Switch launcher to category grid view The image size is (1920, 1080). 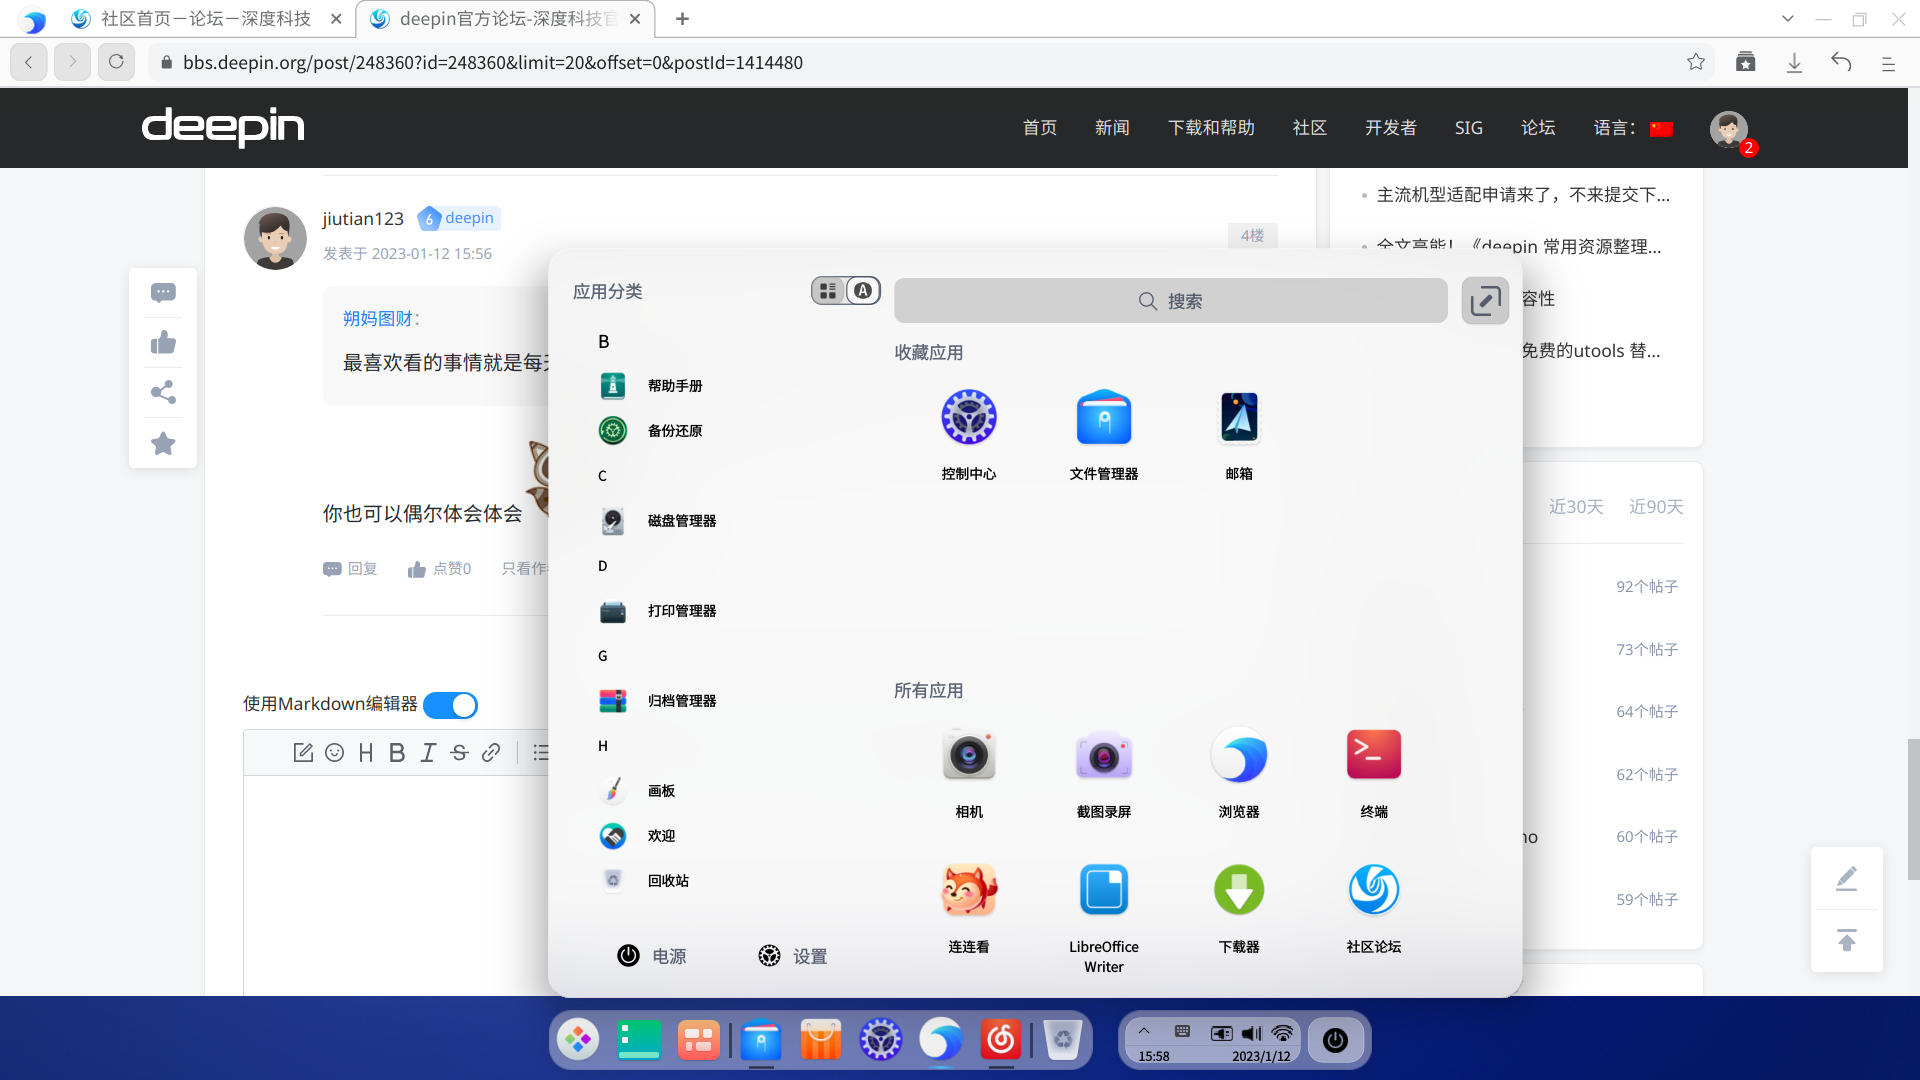(828, 291)
